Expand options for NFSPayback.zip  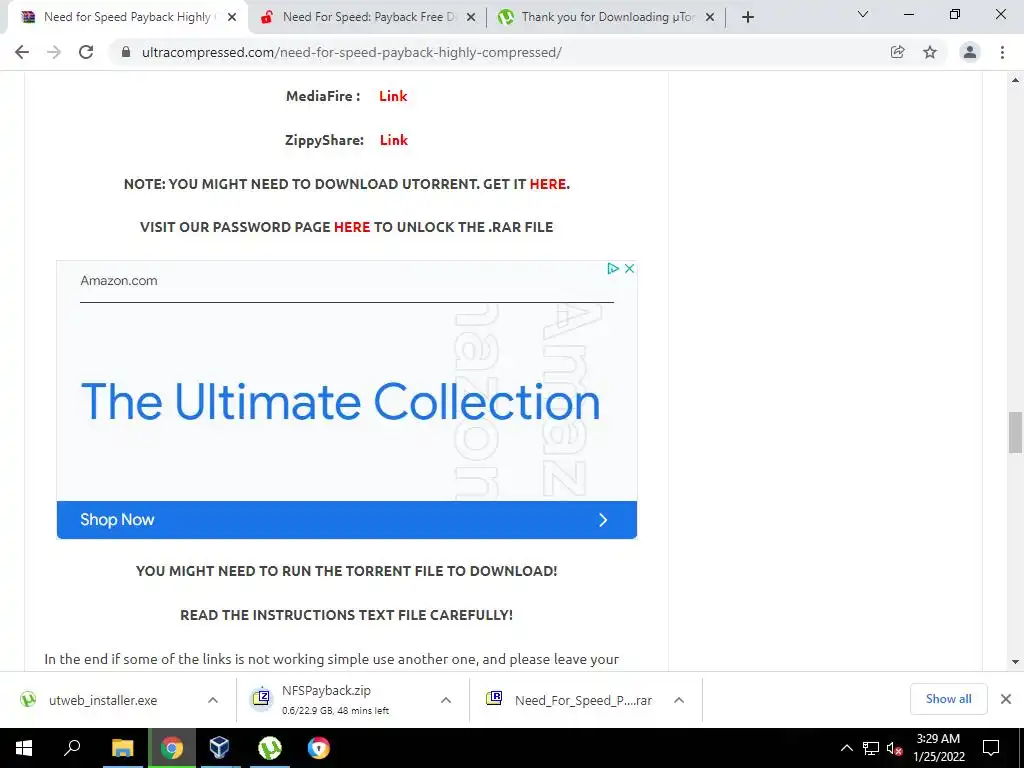[446, 700]
